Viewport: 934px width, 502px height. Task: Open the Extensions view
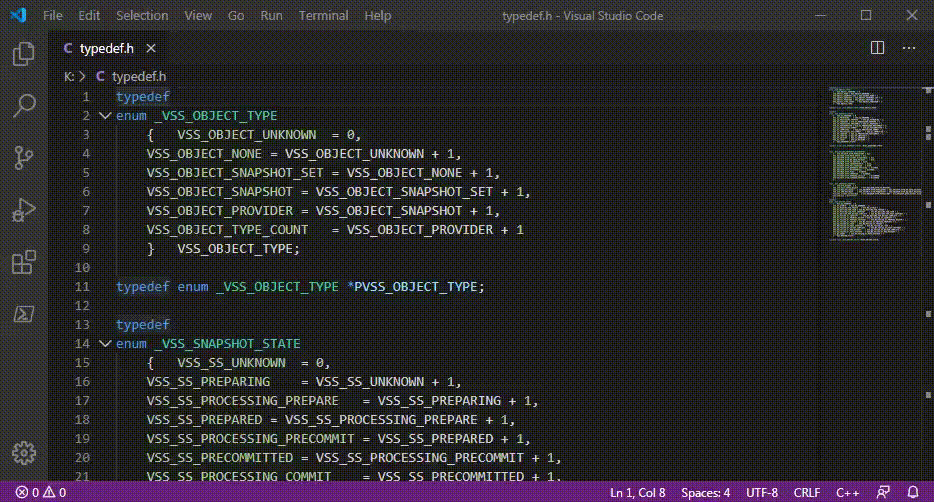pos(24,262)
